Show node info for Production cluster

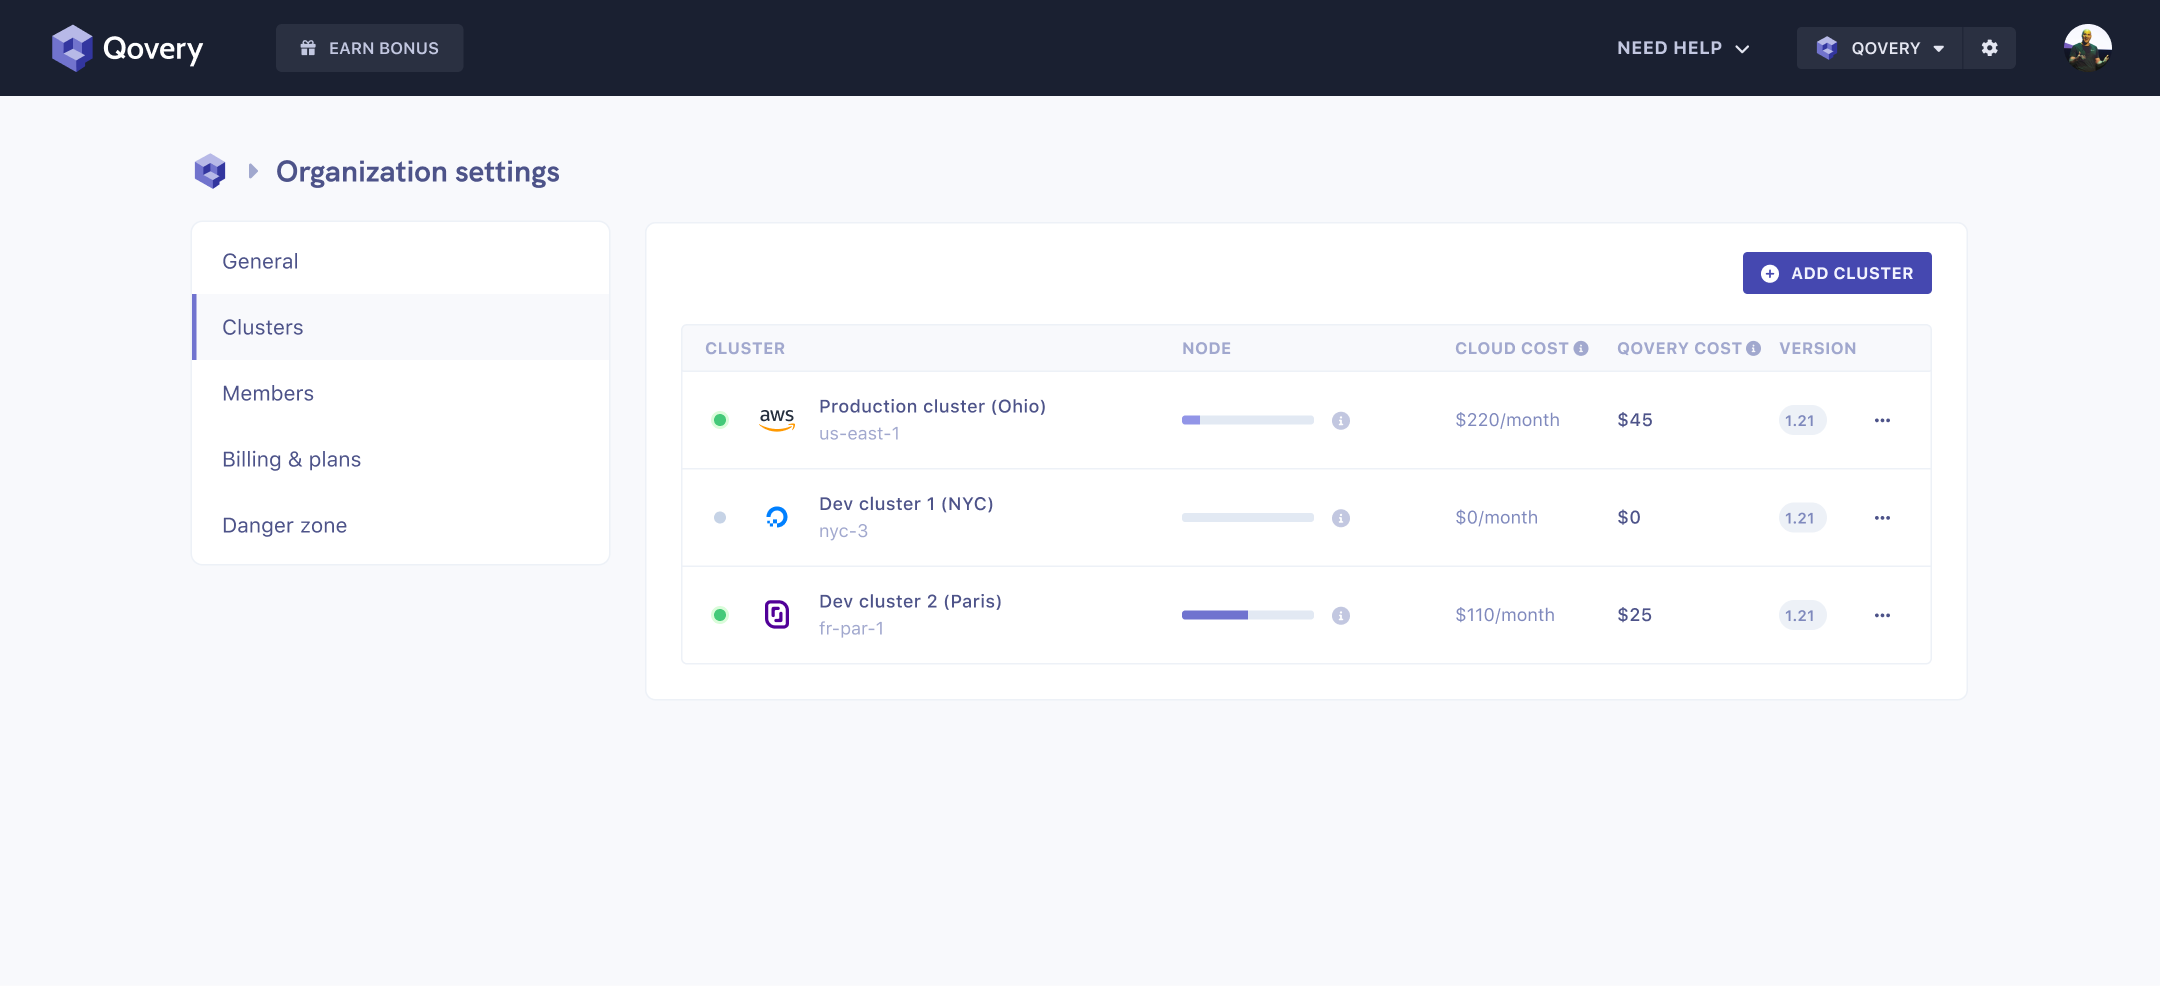(x=1341, y=420)
